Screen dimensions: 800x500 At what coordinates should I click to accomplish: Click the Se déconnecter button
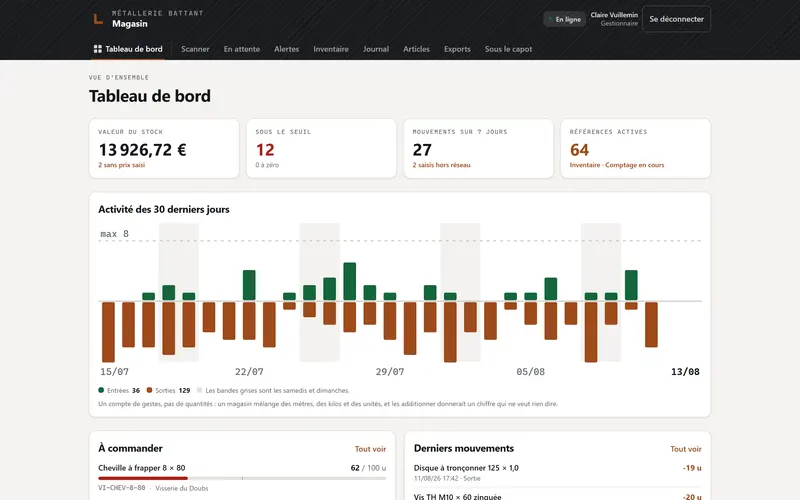(x=676, y=19)
